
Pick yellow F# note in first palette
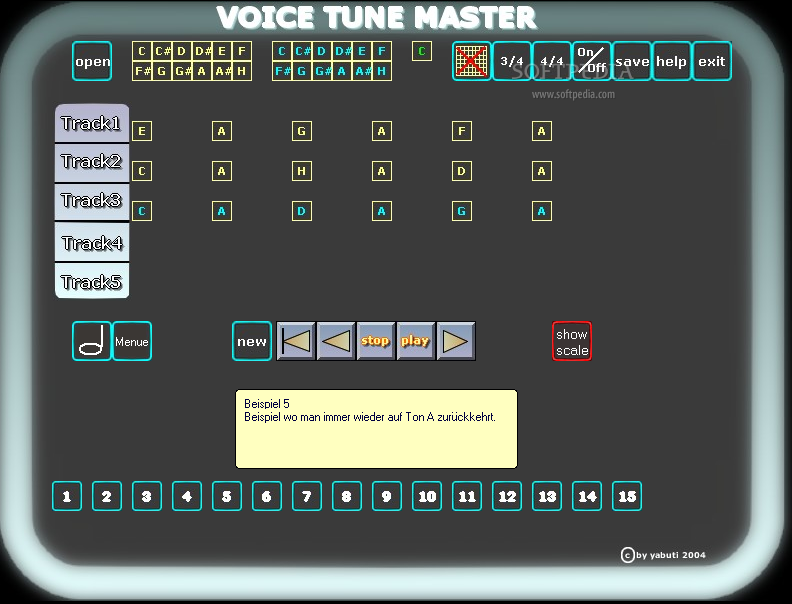click(x=142, y=71)
